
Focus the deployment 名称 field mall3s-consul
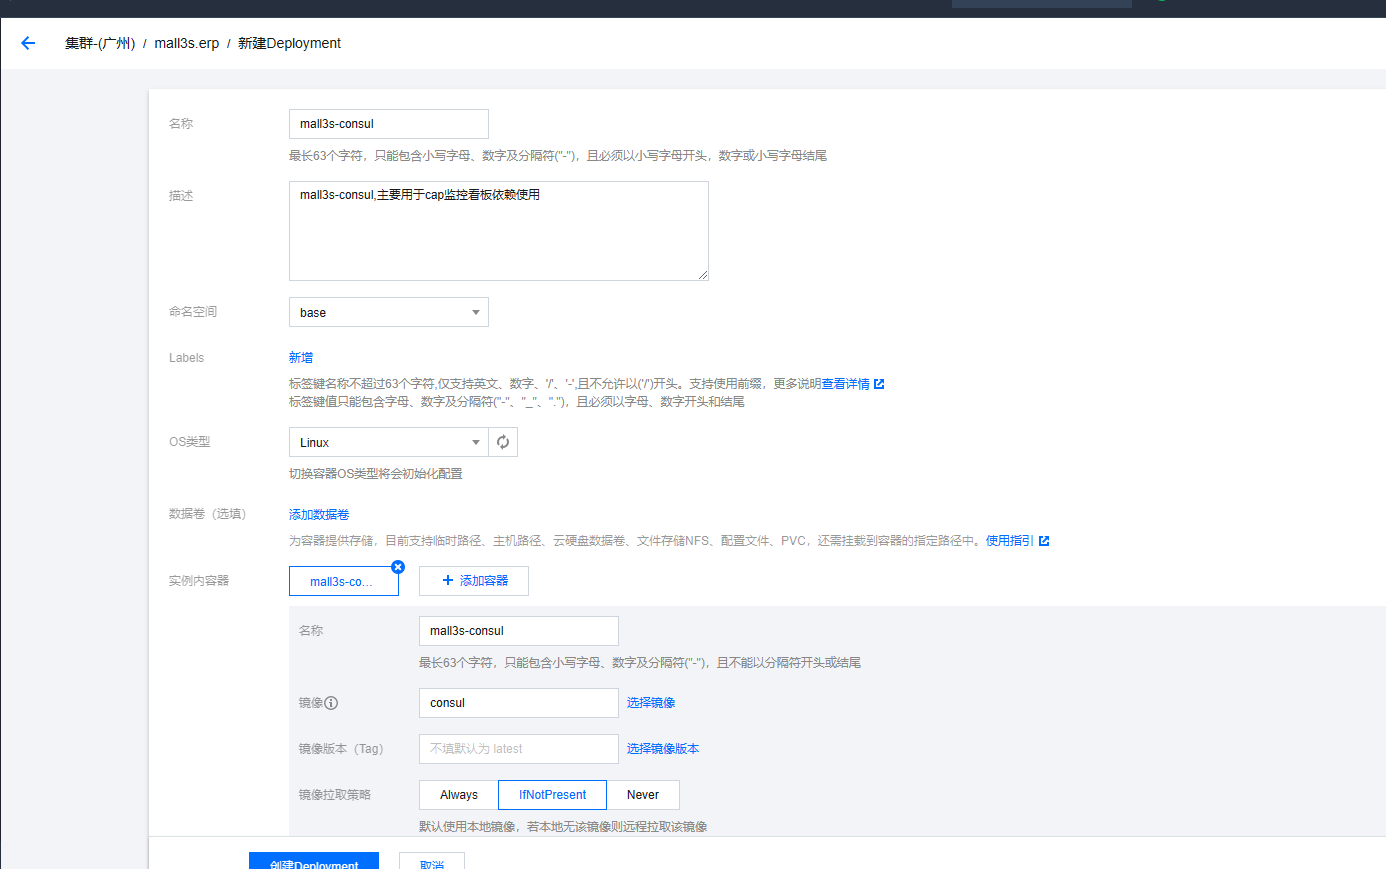click(389, 124)
